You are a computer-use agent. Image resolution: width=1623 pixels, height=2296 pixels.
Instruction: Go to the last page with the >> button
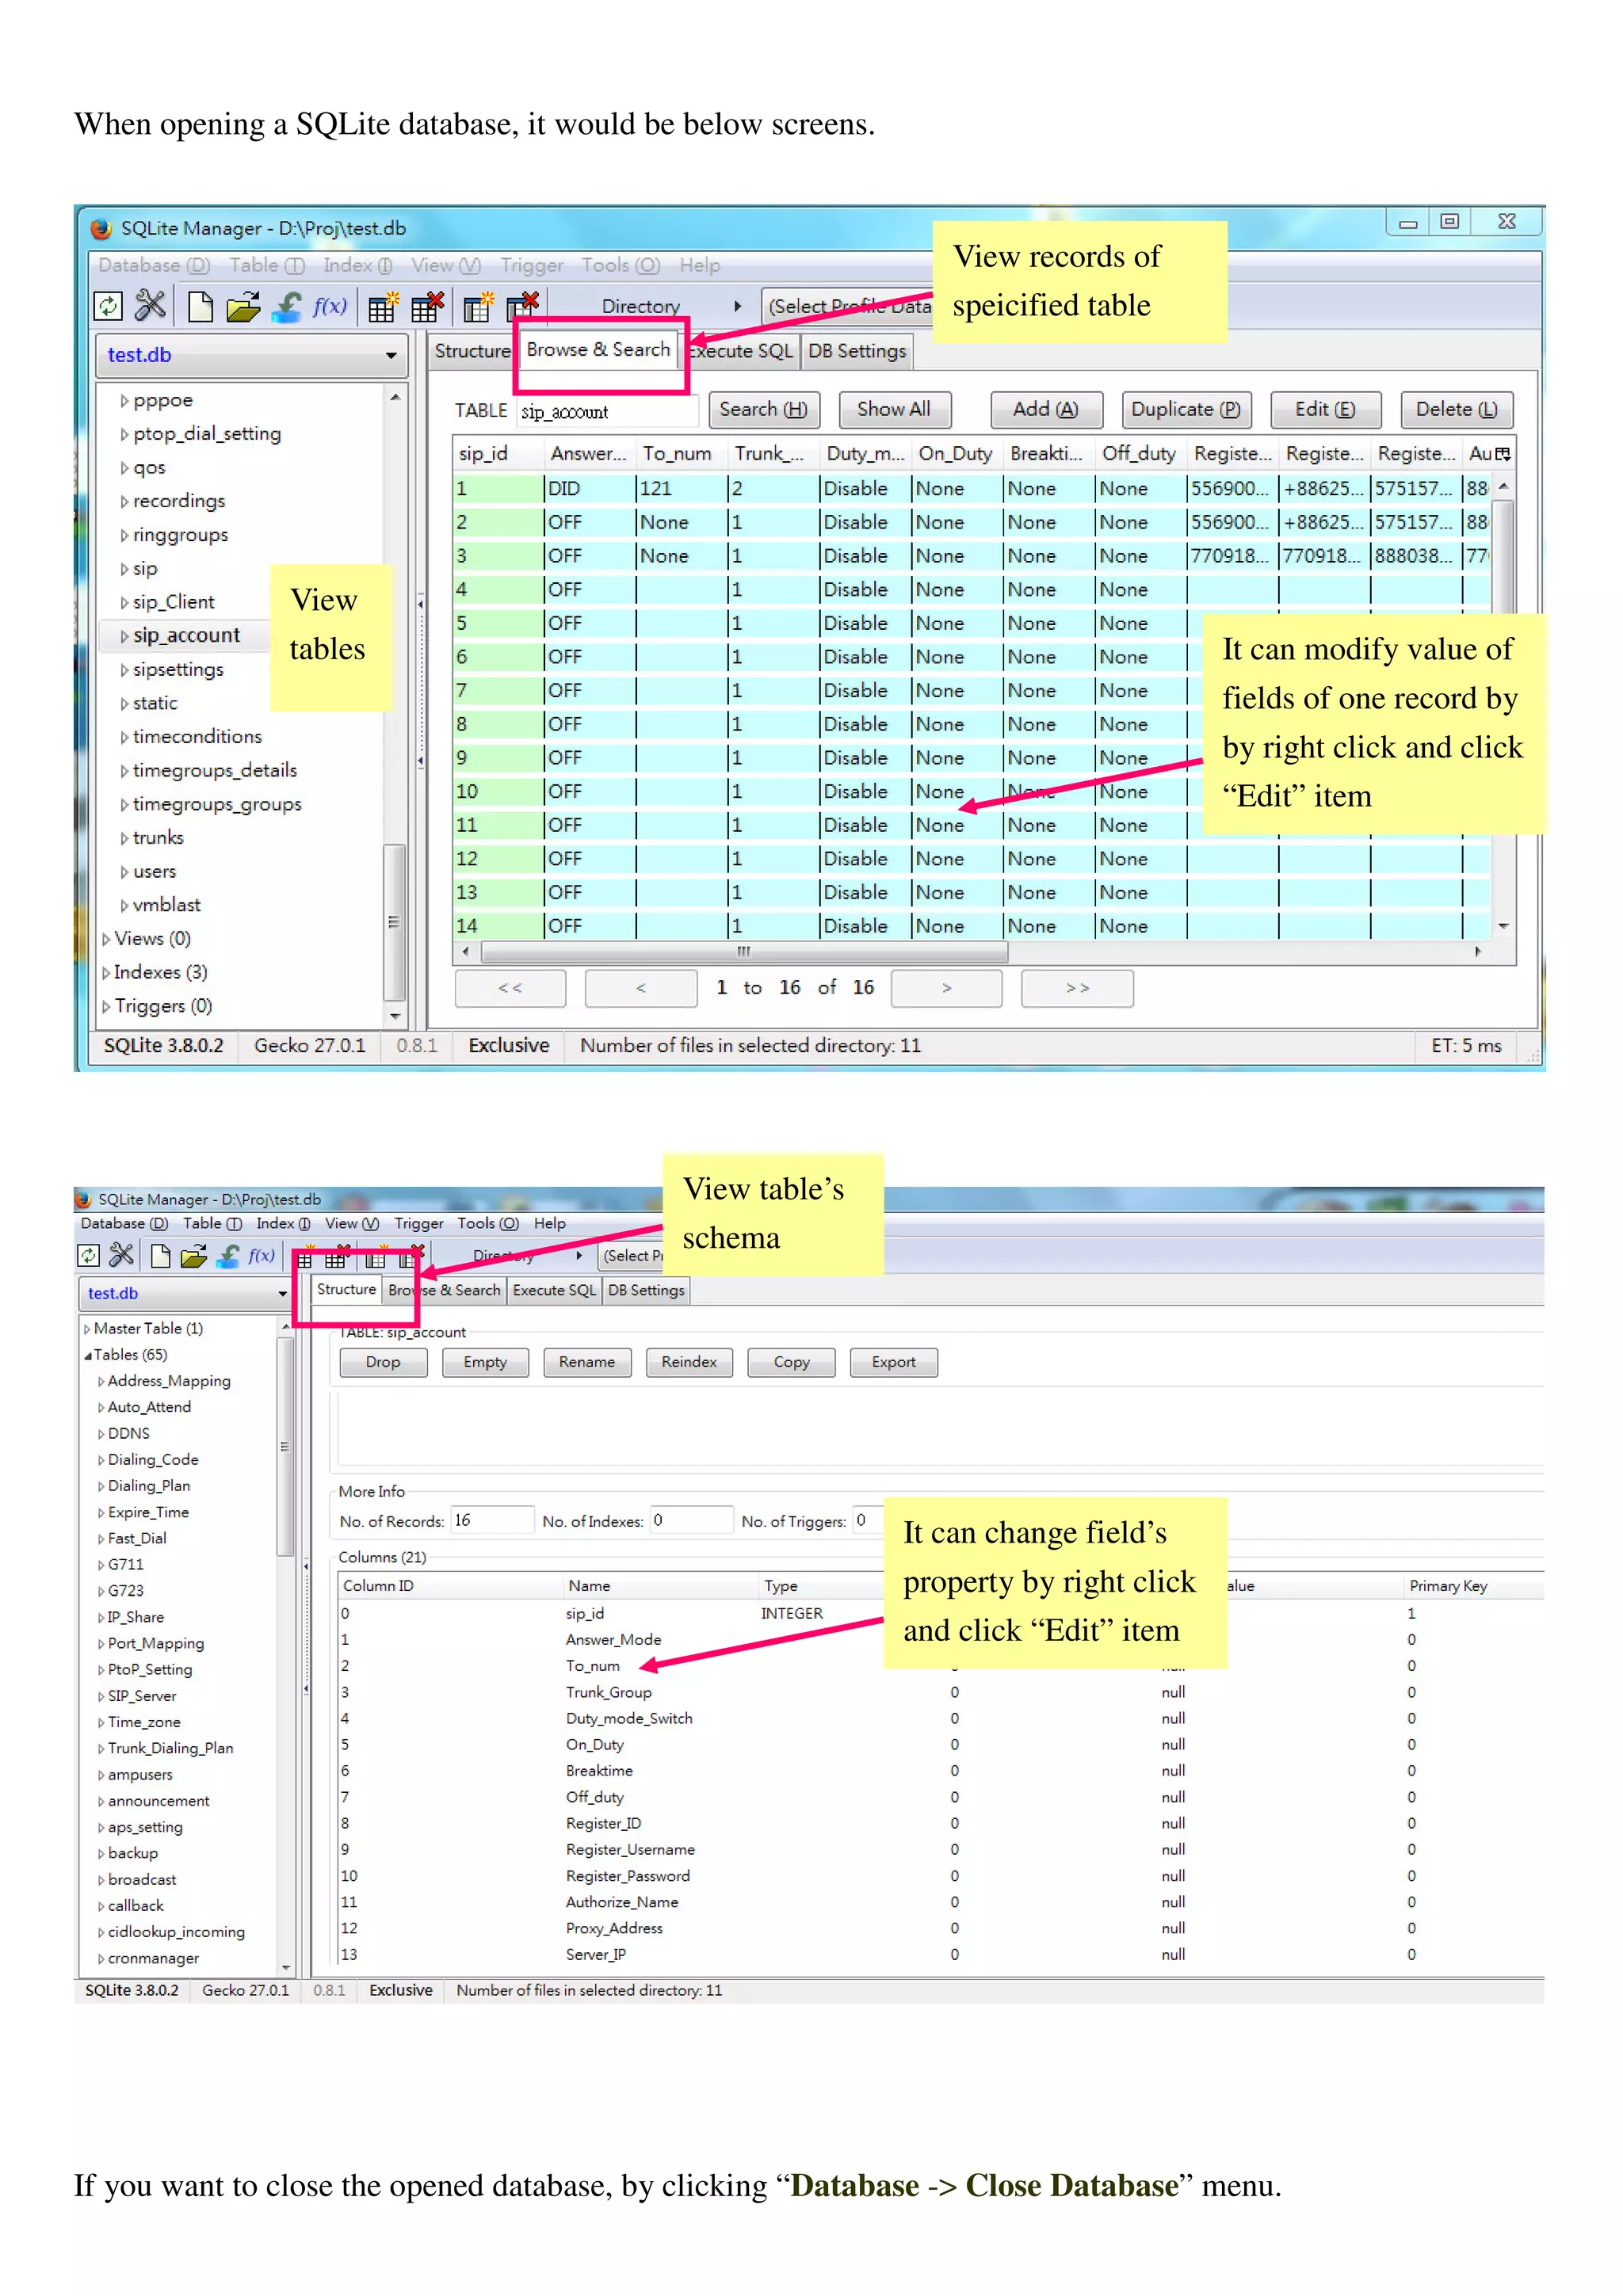click(1077, 988)
